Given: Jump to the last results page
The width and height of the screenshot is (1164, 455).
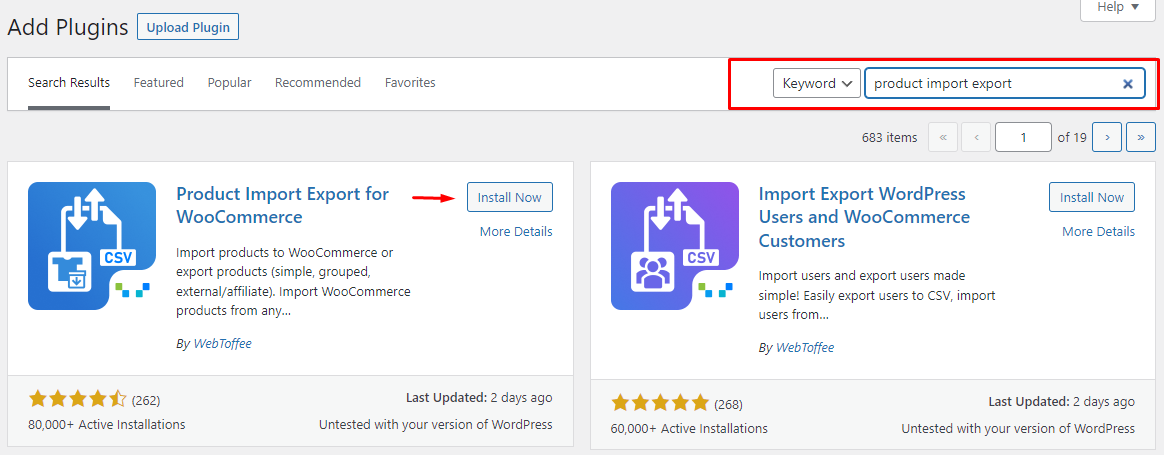Looking at the screenshot, I should click(x=1140, y=137).
